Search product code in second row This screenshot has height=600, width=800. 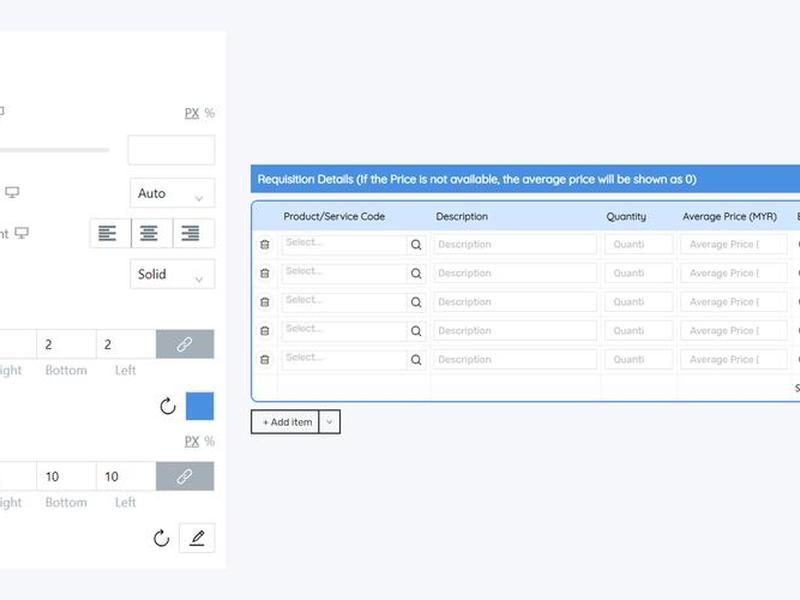coord(416,273)
